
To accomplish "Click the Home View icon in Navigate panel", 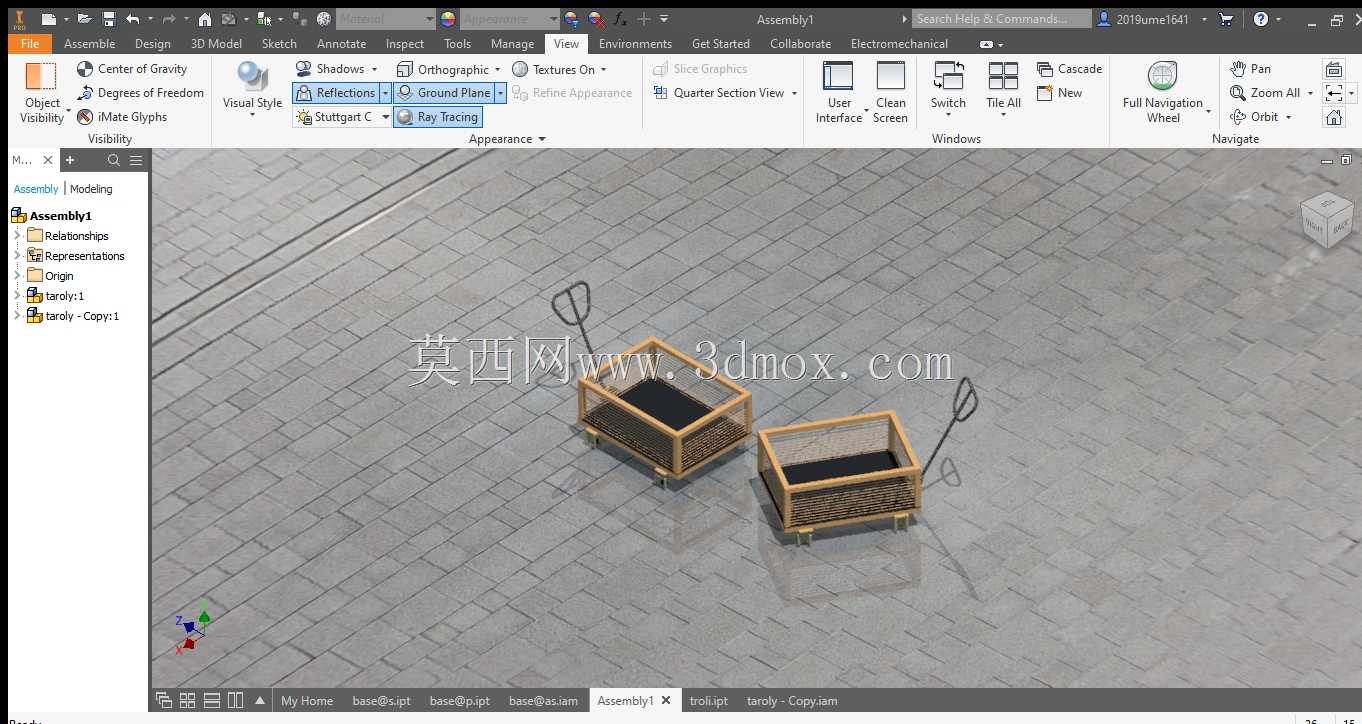I will point(1334,117).
